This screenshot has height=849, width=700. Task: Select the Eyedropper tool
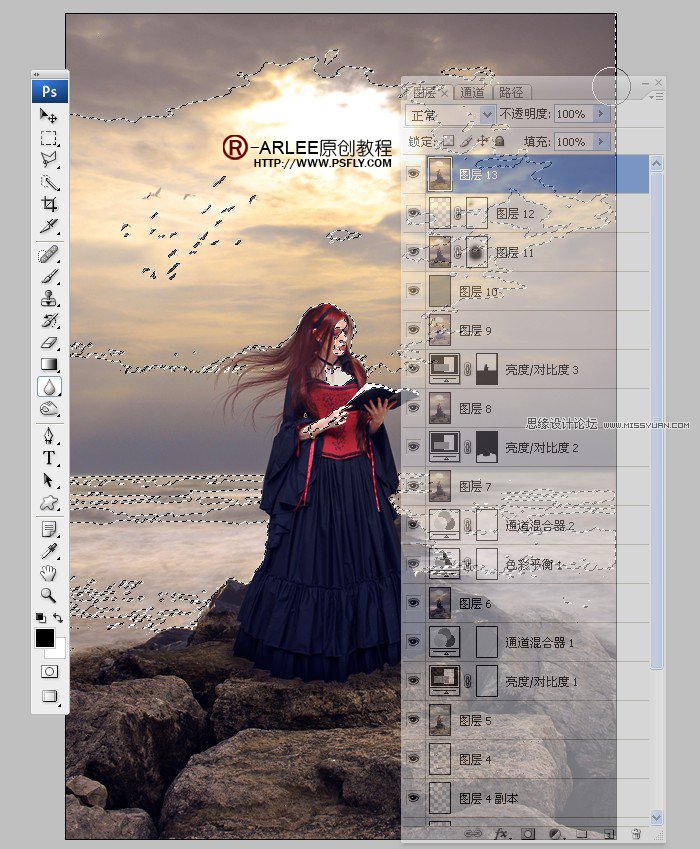coord(49,551)
